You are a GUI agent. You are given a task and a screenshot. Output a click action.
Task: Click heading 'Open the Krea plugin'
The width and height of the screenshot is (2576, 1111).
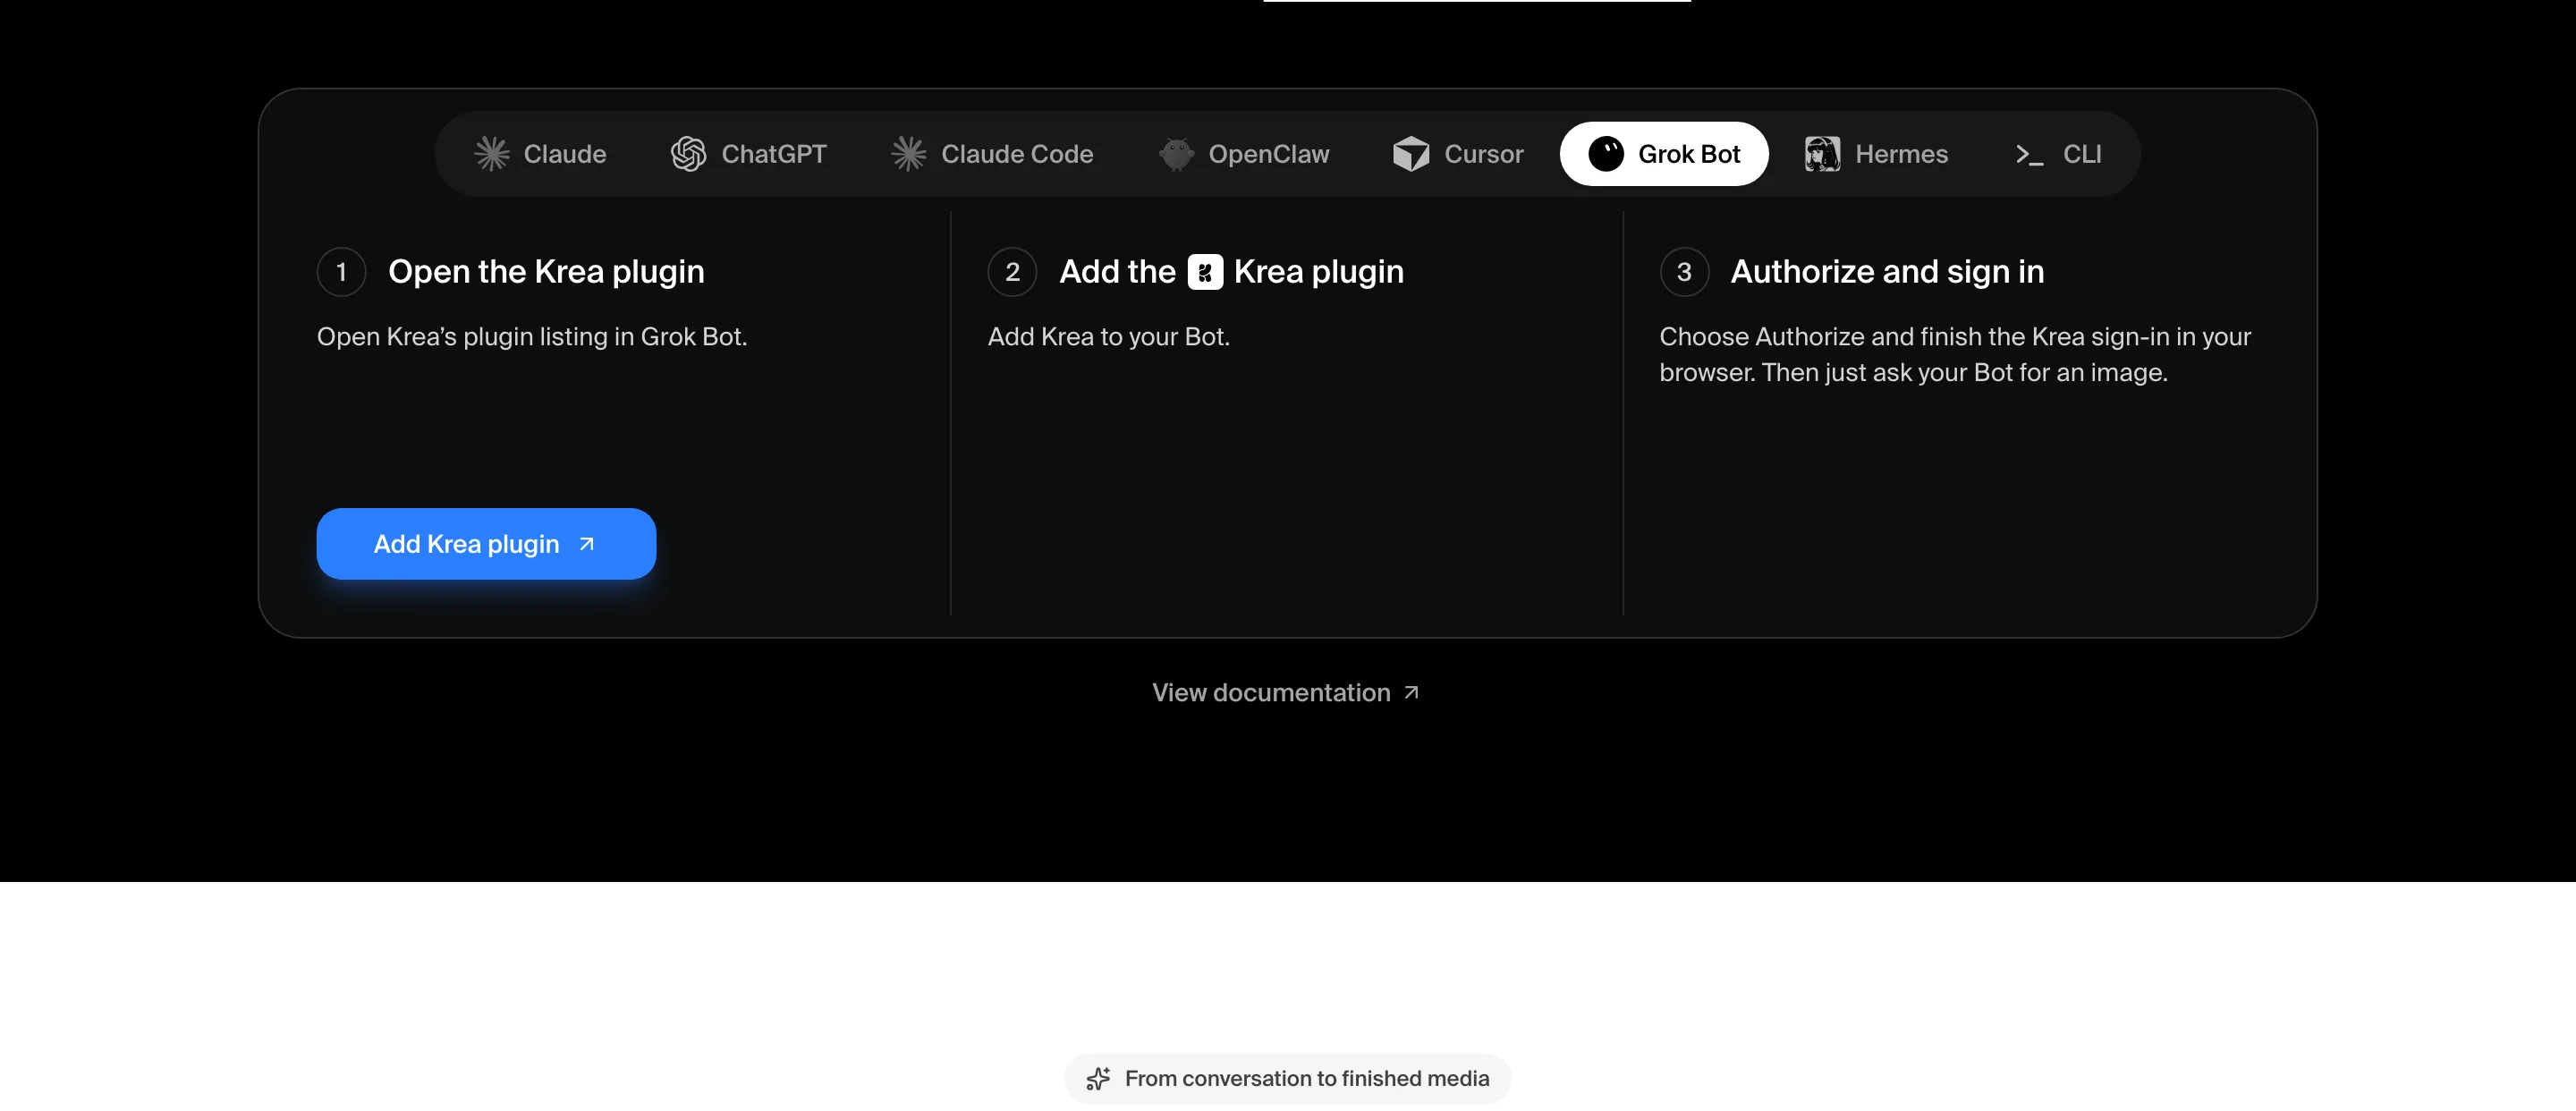coord(546,272)
